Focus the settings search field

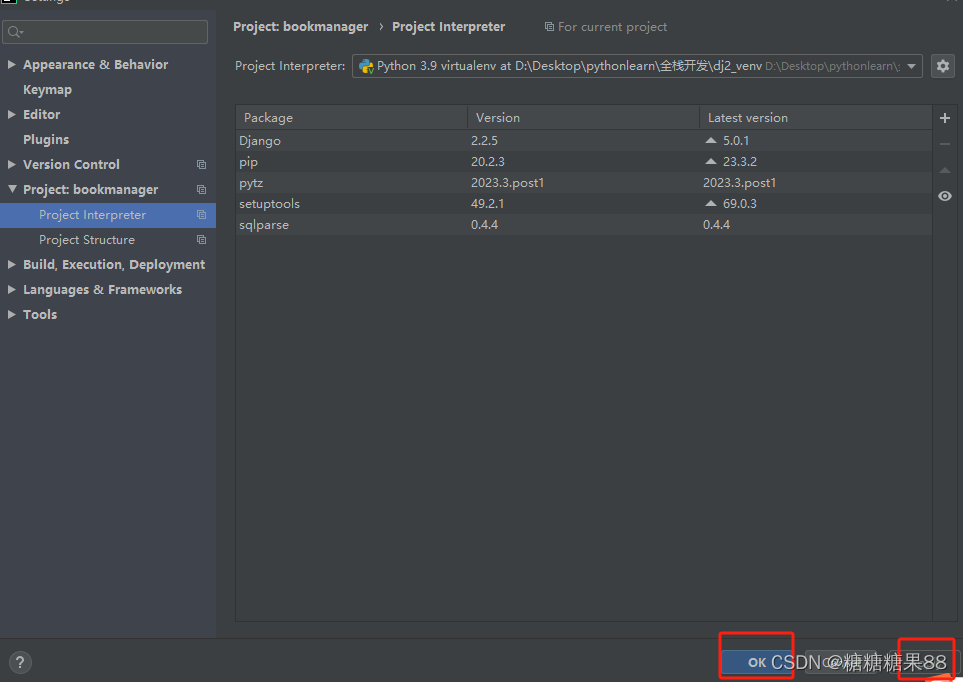pyautogui.click(x=105, y=32)
